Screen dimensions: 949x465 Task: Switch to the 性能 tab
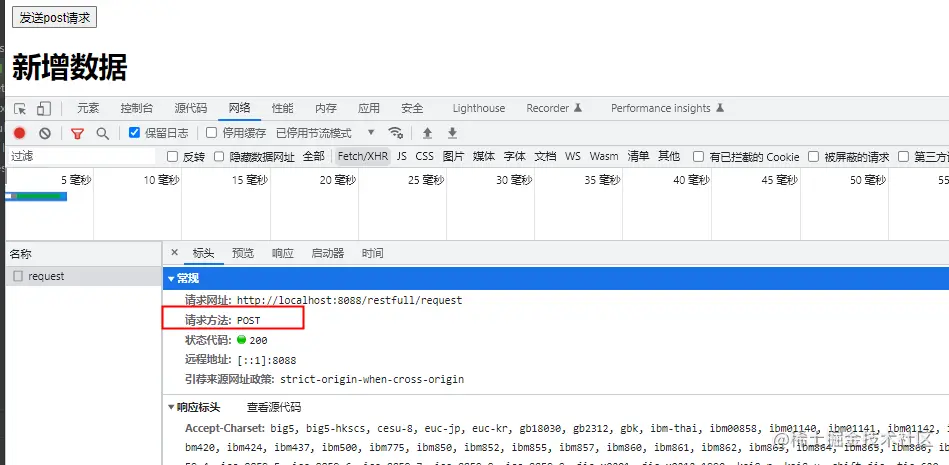pos(283,108)
